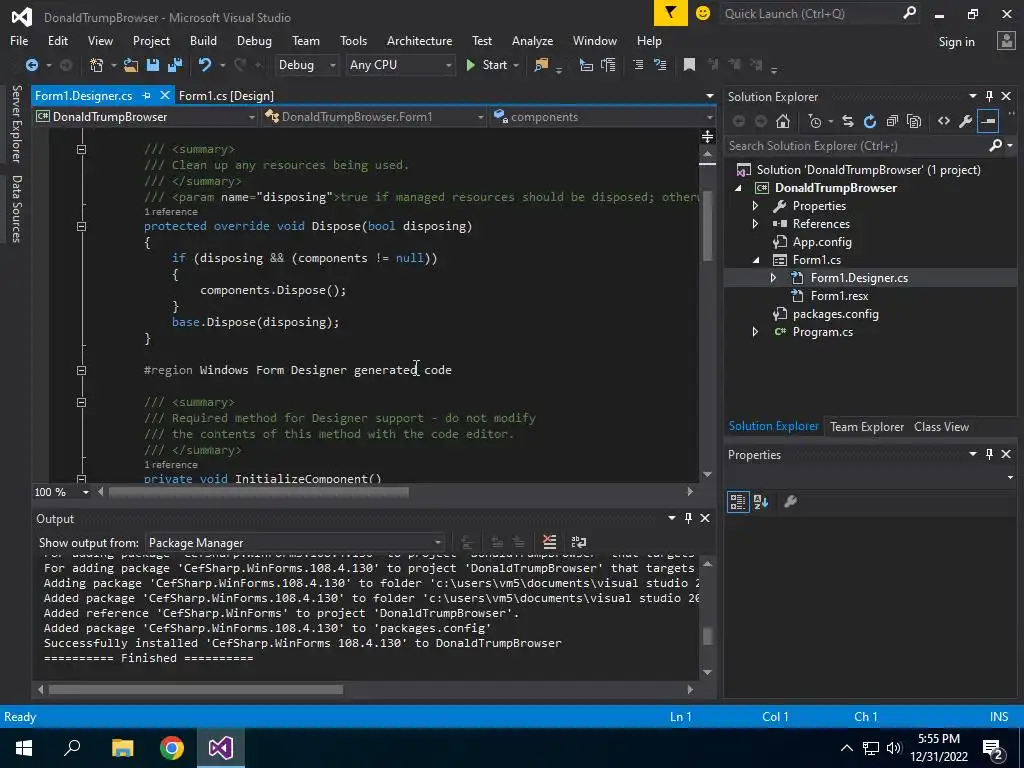
Task: Open the Tools menu
Action: point(353,40)
